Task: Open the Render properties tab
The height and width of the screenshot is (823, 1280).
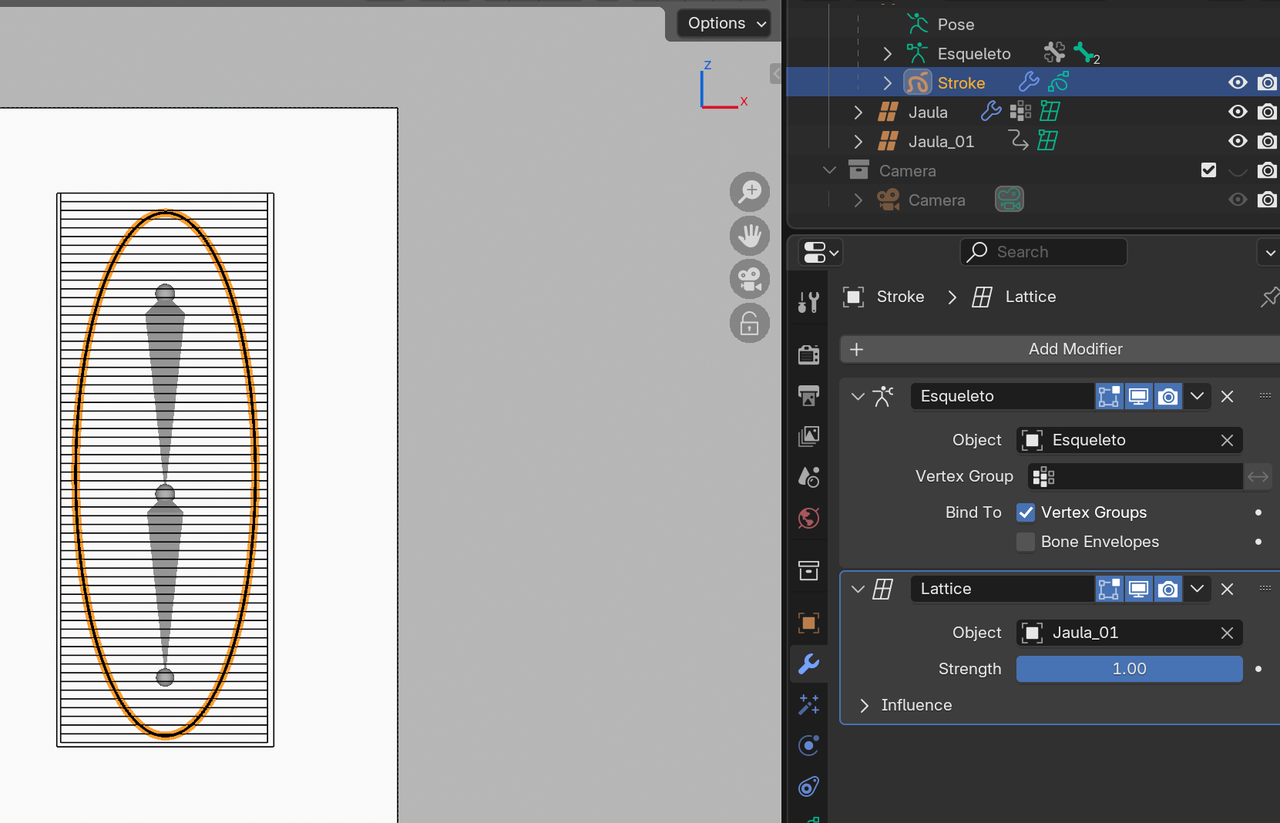Action: tap(809, 355)
